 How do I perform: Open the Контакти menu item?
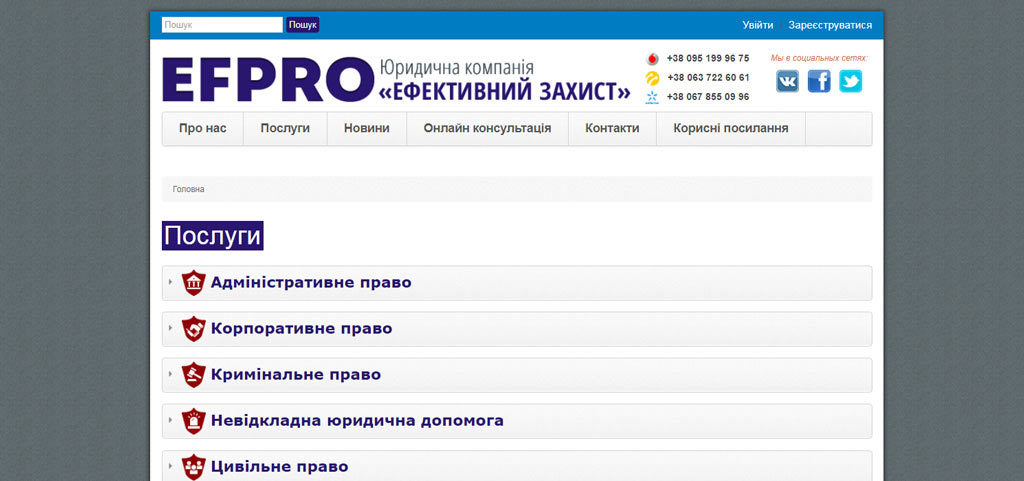612,129
